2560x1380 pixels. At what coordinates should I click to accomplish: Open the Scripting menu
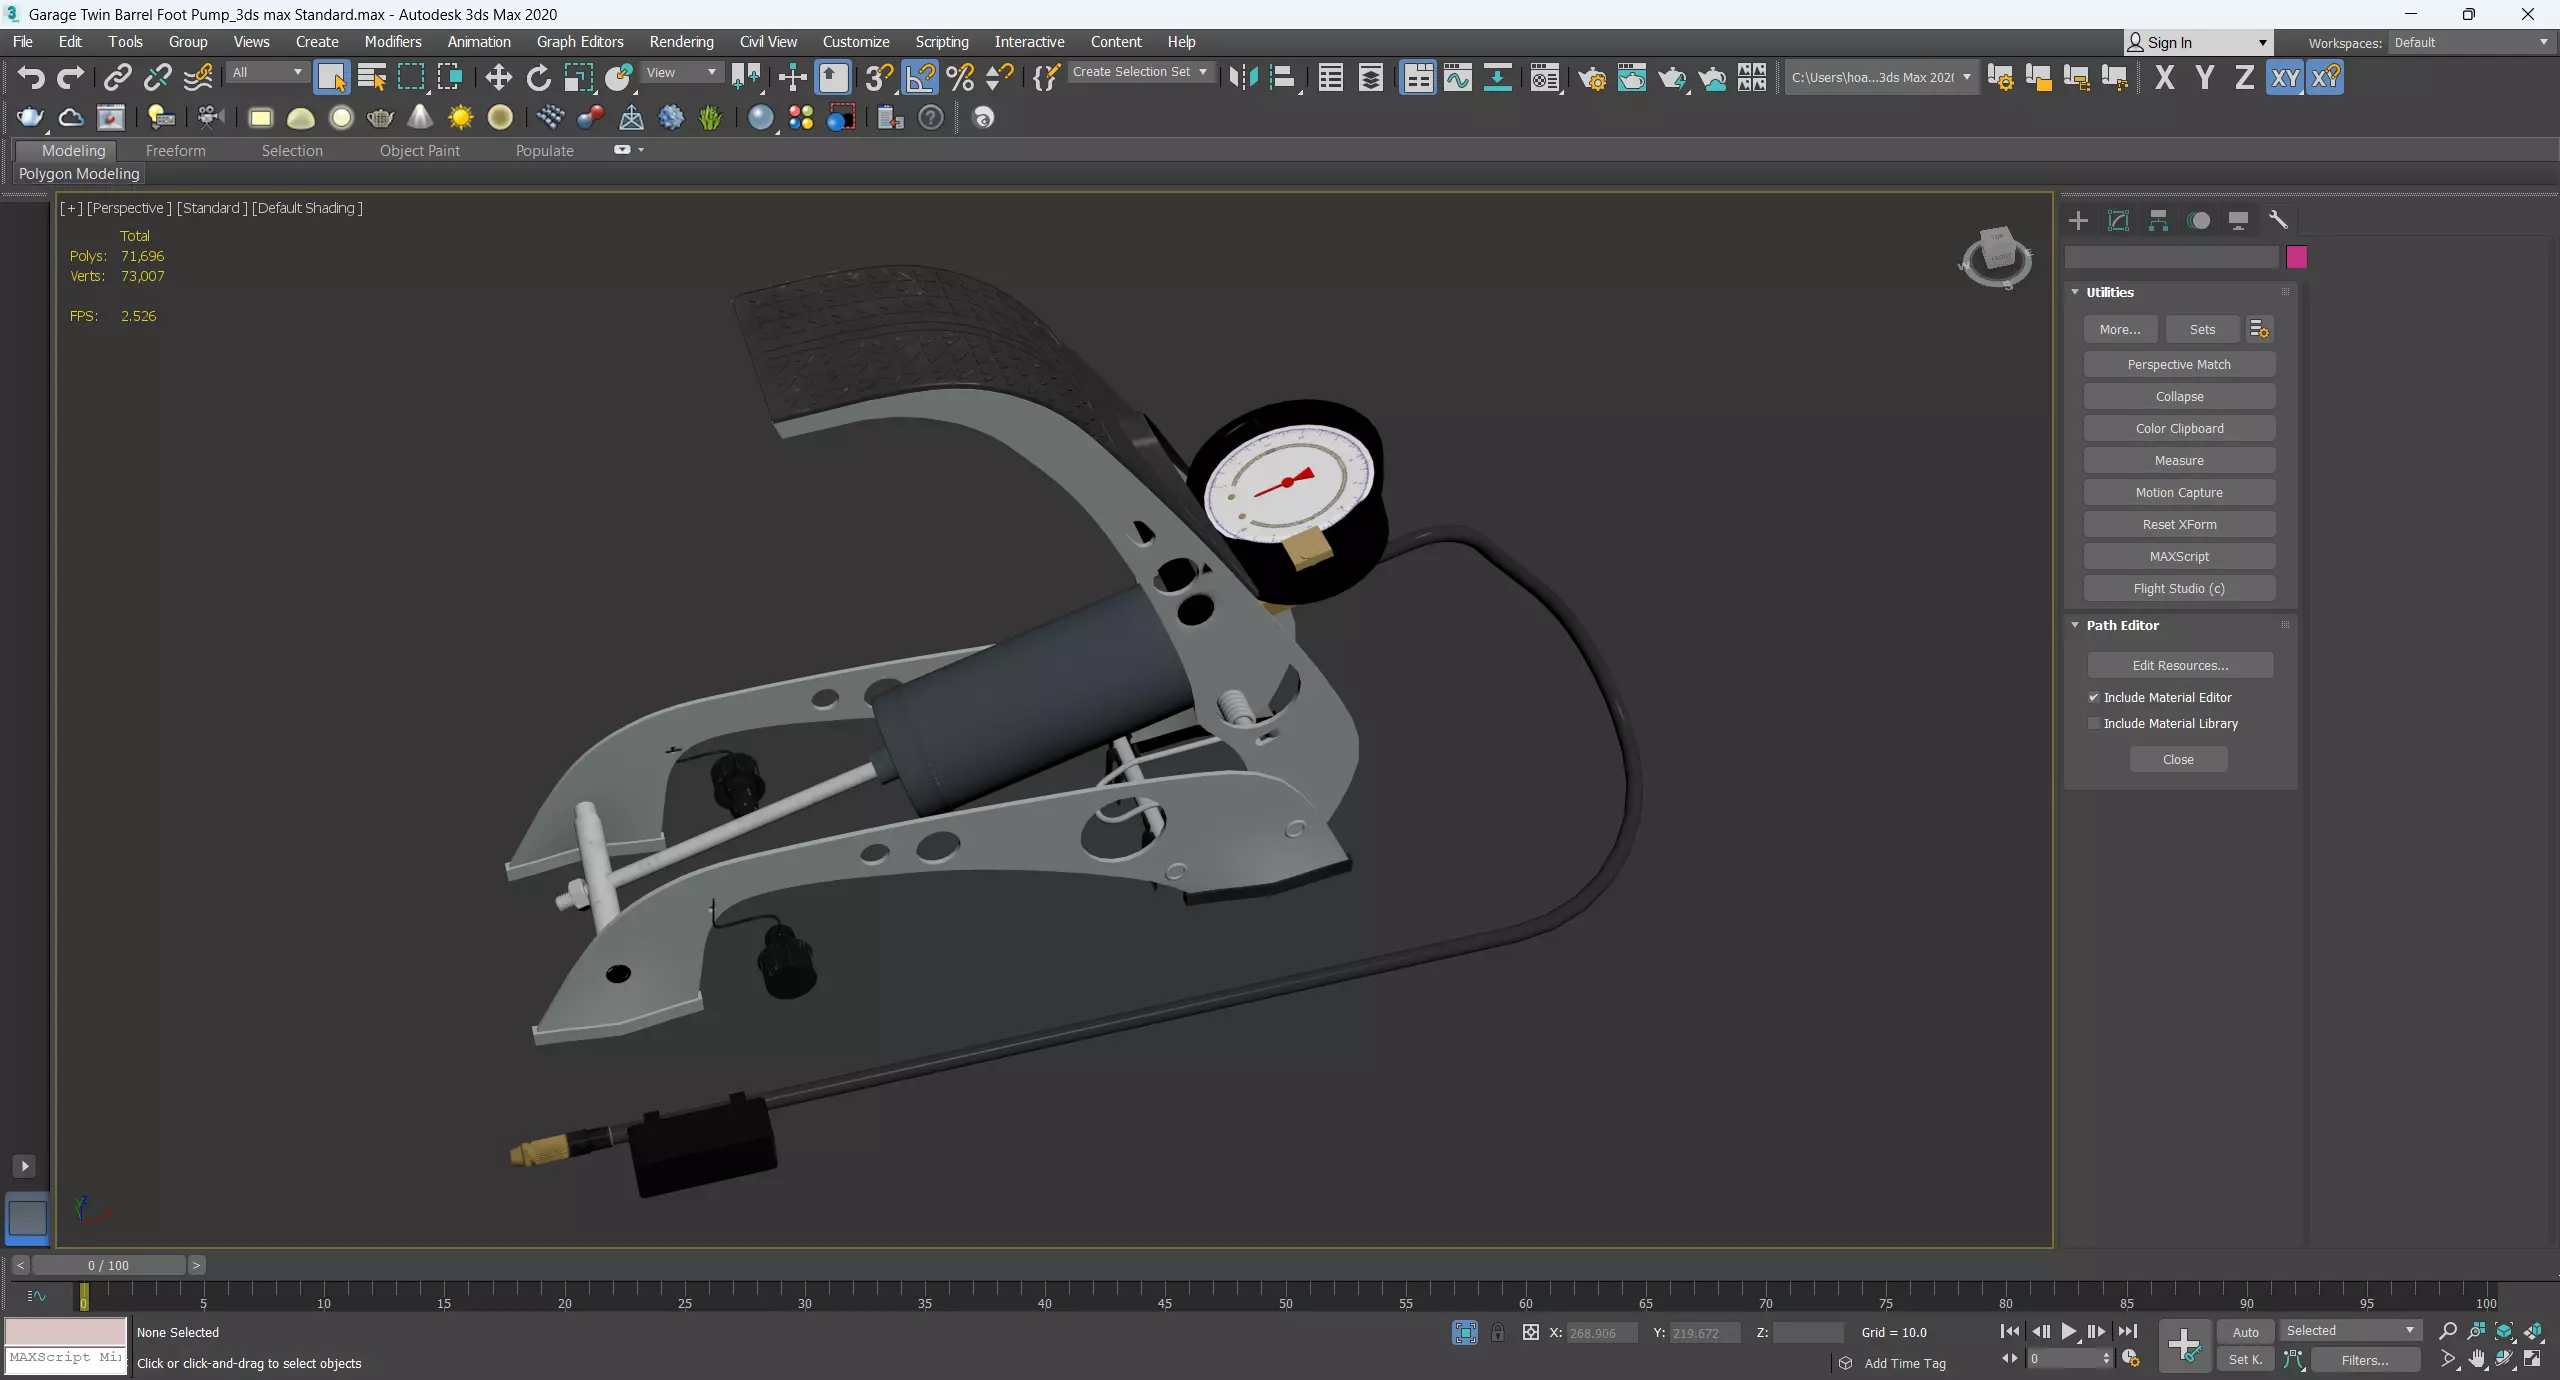(x=942, y=42)
